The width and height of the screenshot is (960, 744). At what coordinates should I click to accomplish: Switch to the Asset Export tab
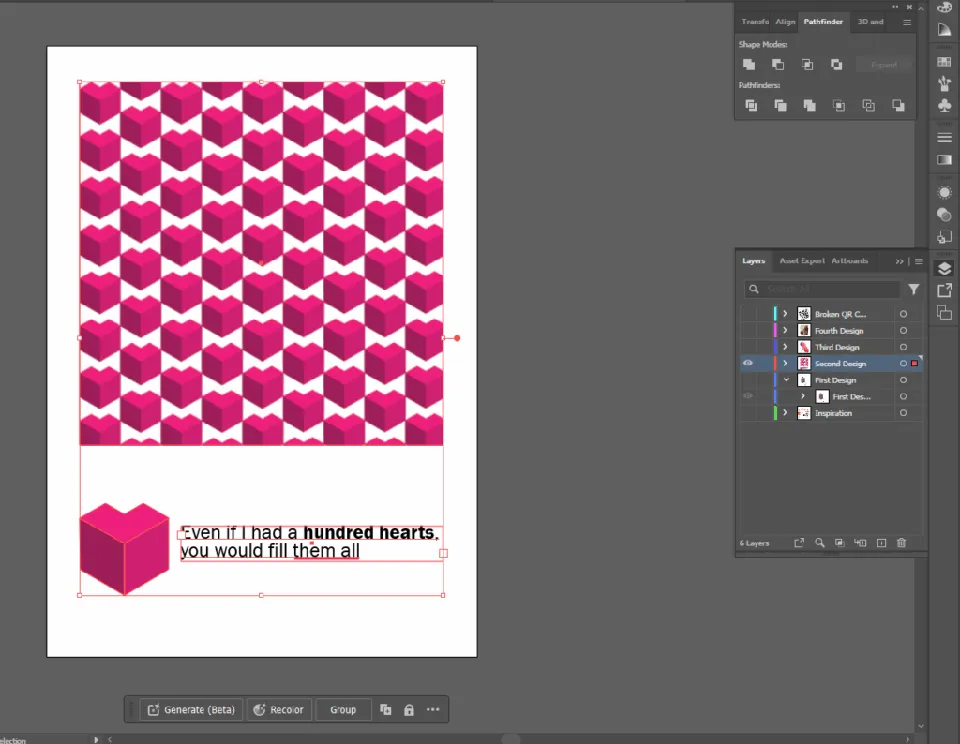[802, 261]
